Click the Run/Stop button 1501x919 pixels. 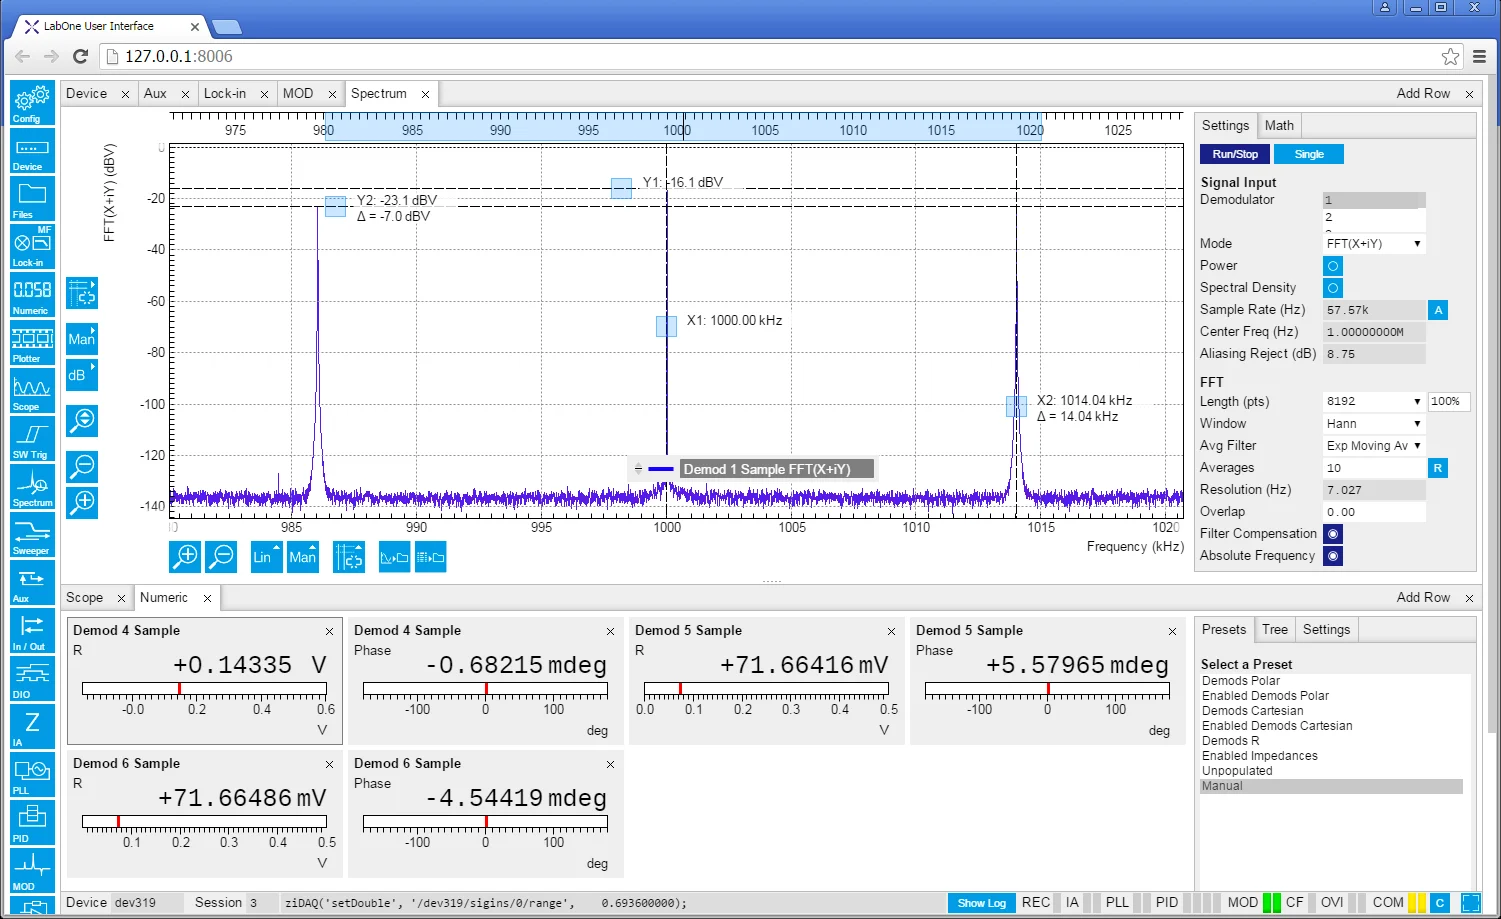click(1235, 154)
